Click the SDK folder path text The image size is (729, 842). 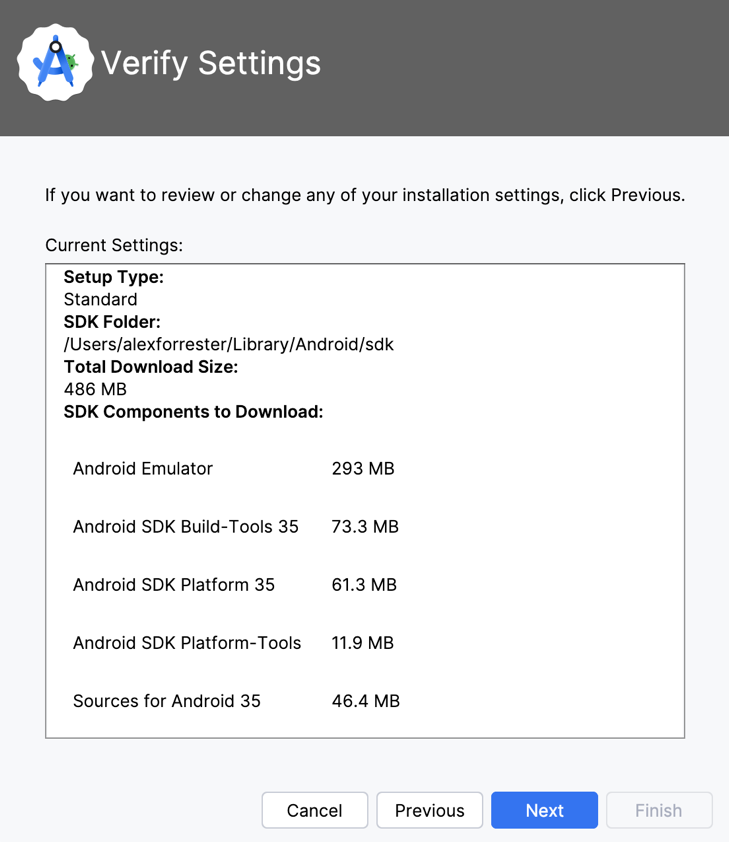(229, 344)
